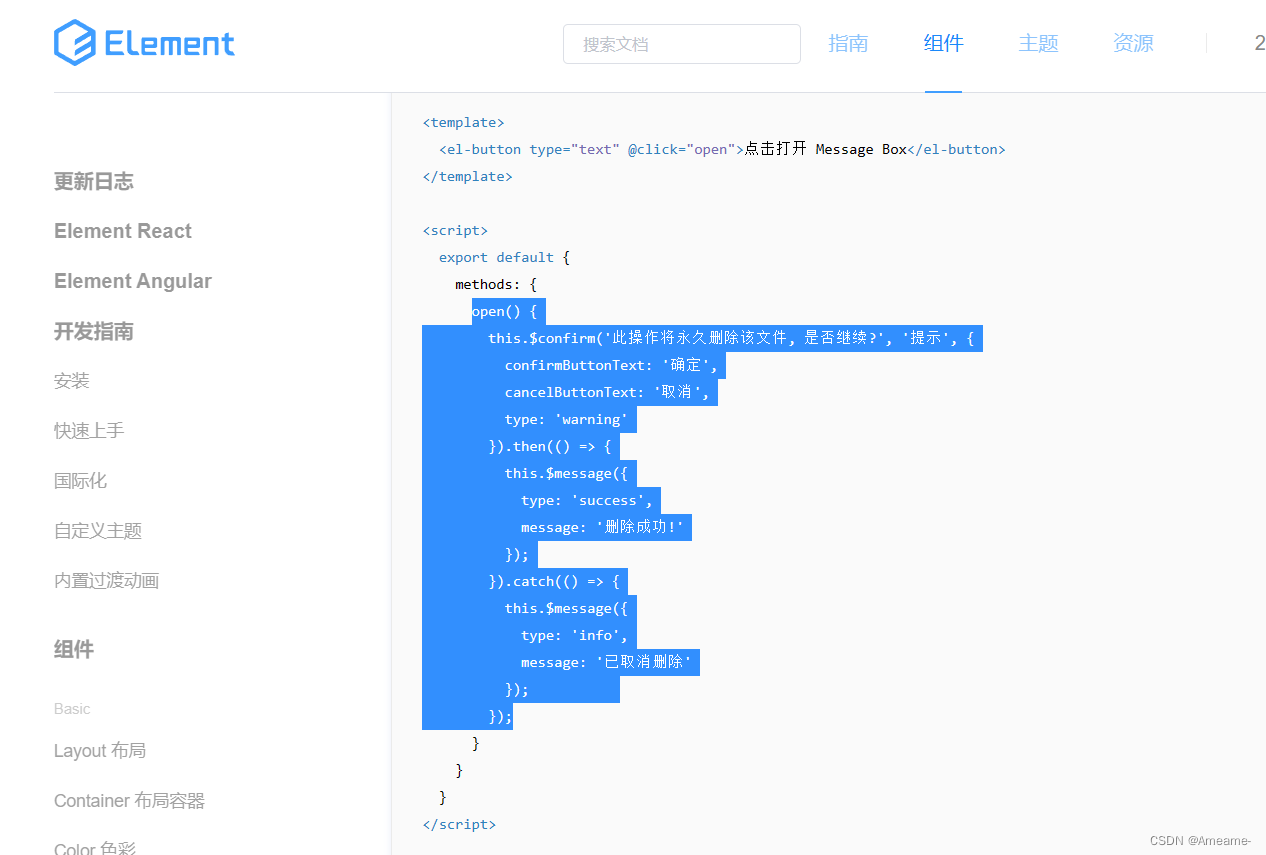Click the type: 'info' code line
This screenshot has width=1266, height=855.
click(574, 635)
